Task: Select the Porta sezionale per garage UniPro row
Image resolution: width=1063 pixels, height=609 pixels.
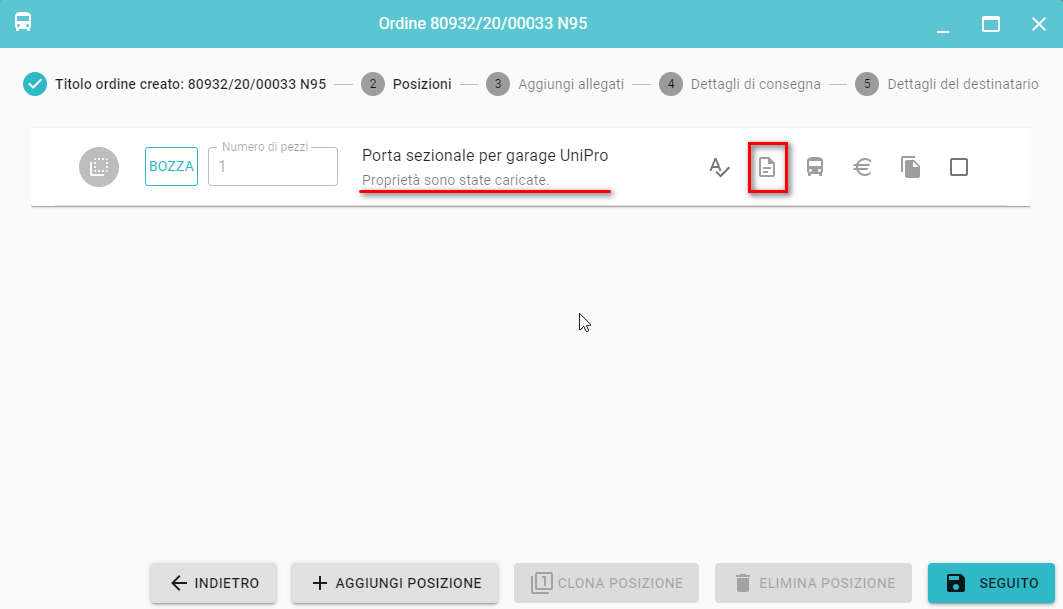Action: point(485,157)
